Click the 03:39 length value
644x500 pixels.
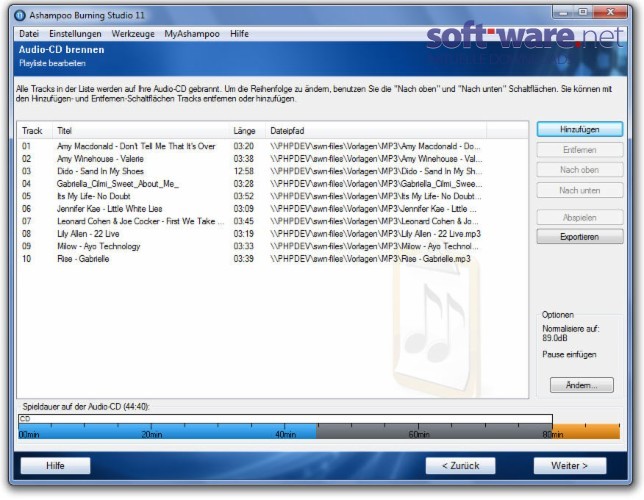pyautogui.click(x=244, y=259)
